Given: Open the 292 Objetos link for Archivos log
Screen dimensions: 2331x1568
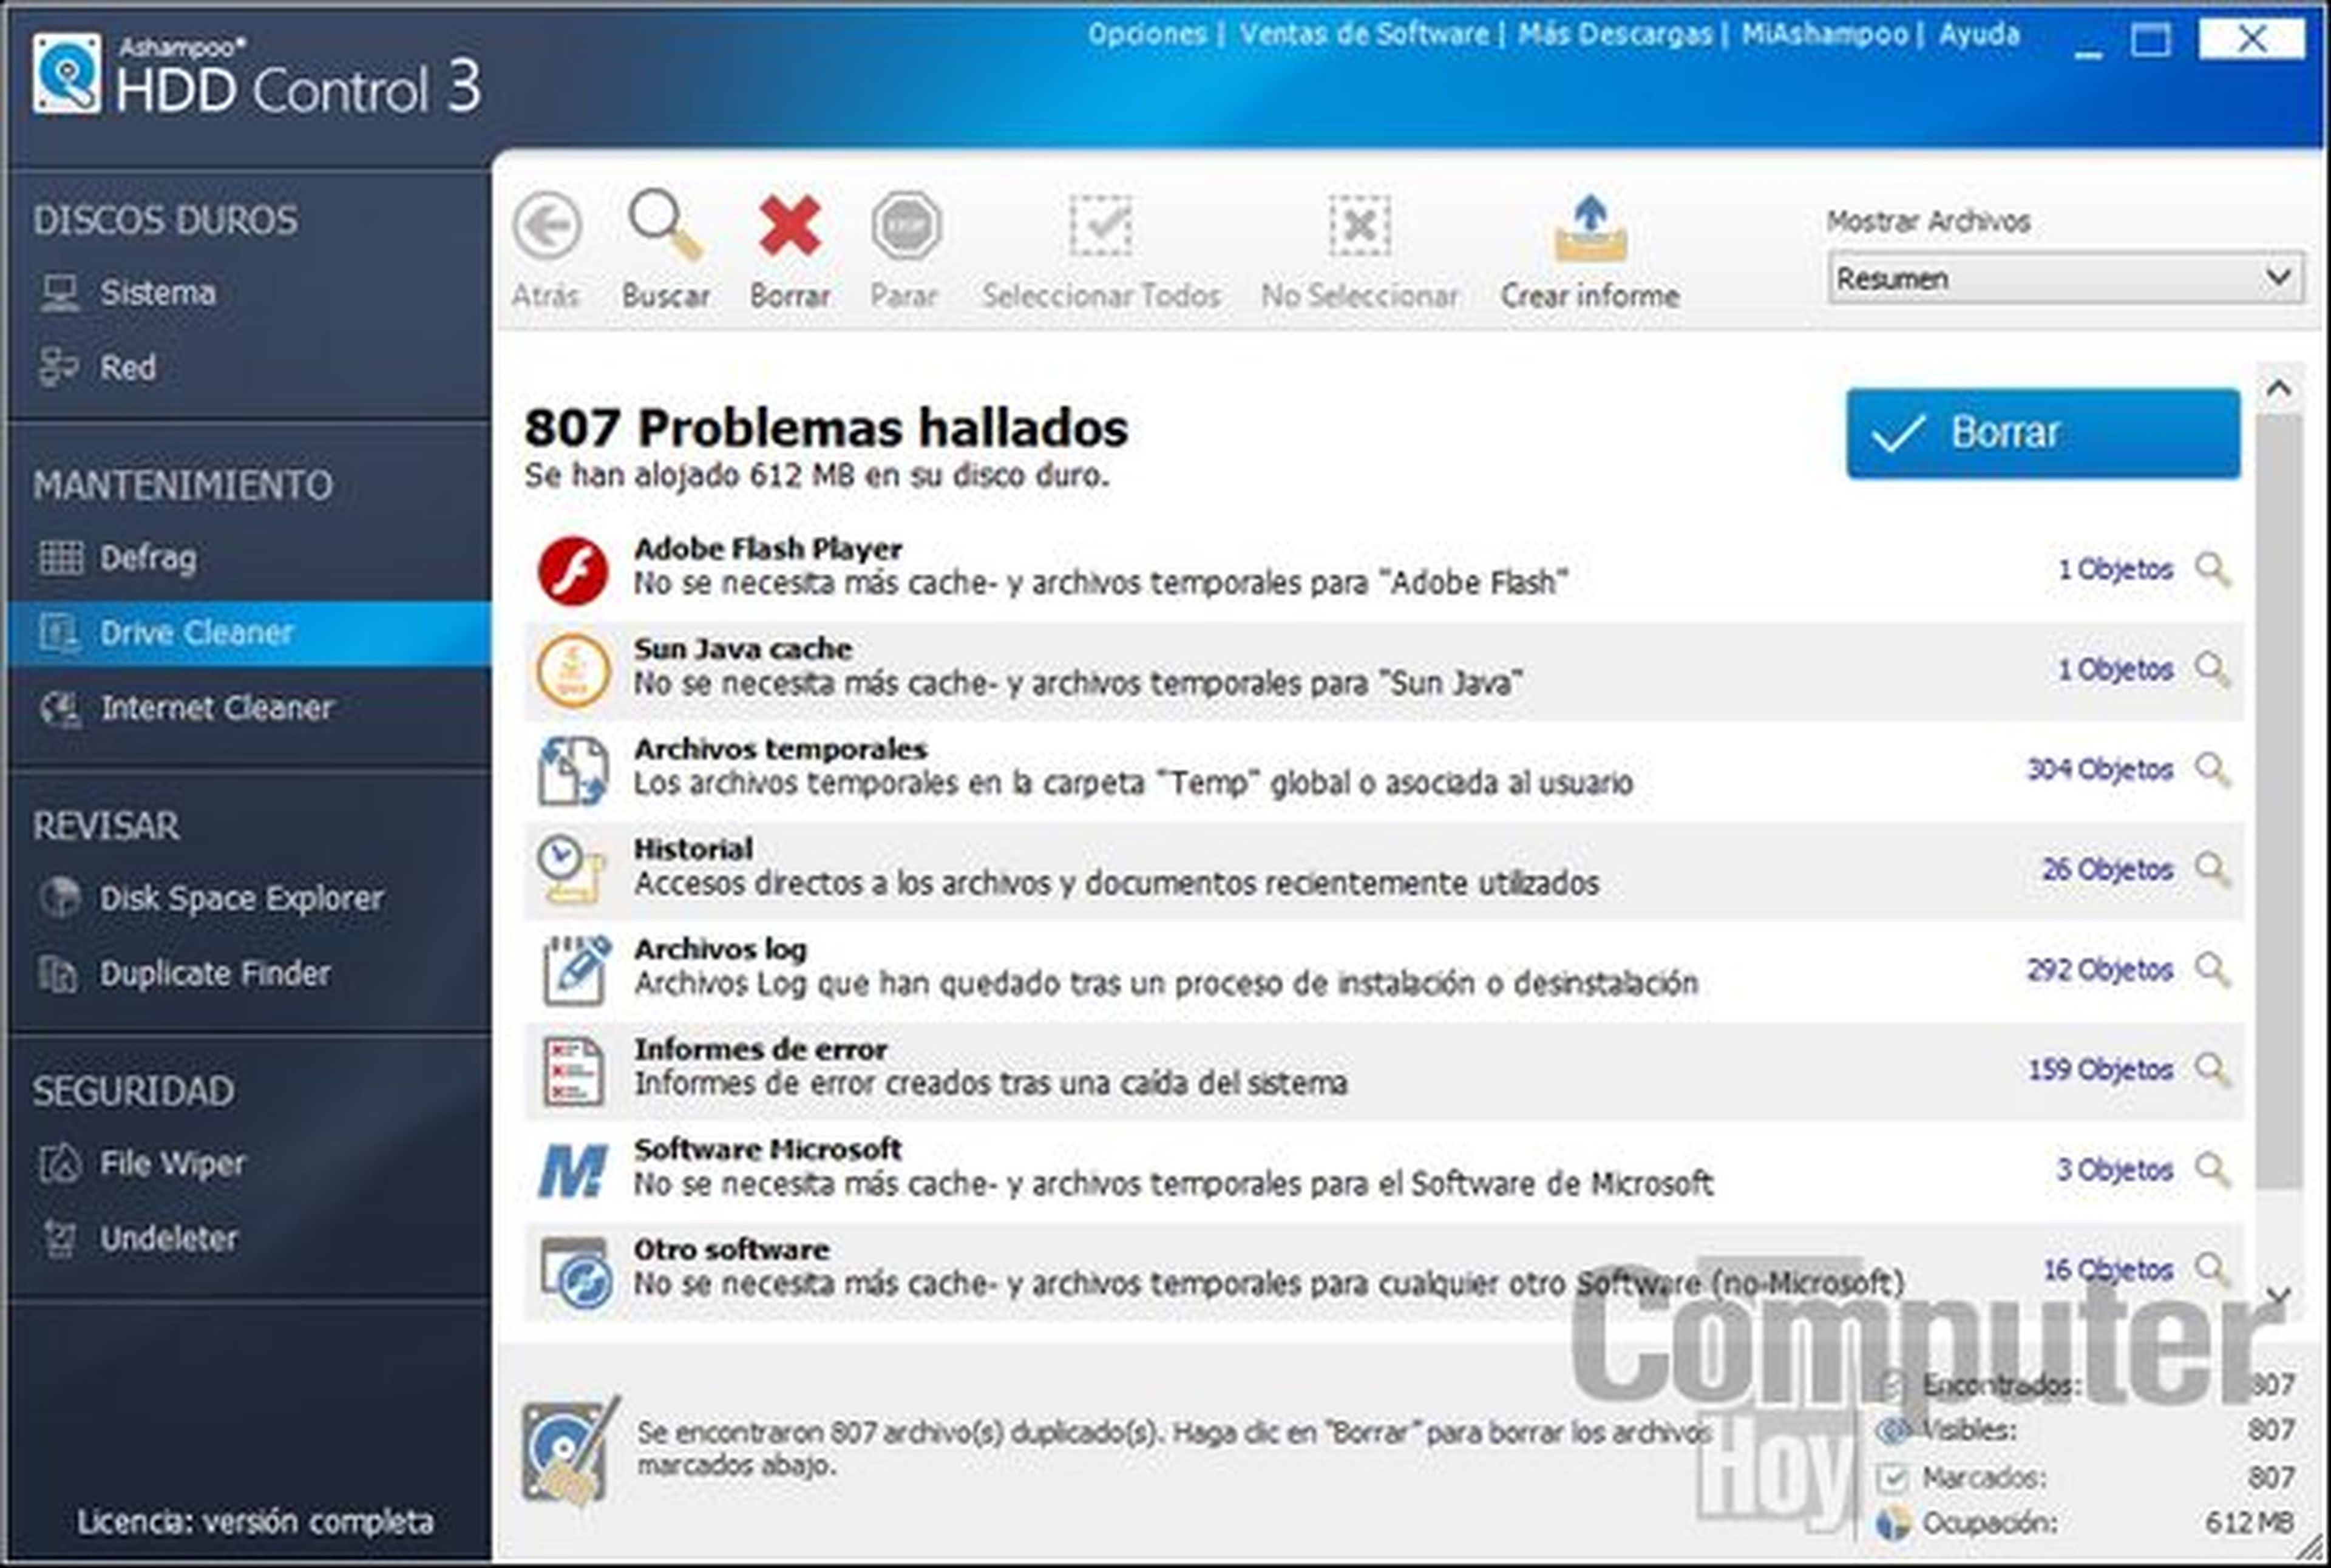Looking at the screenshot, I should coord(2099,970).
